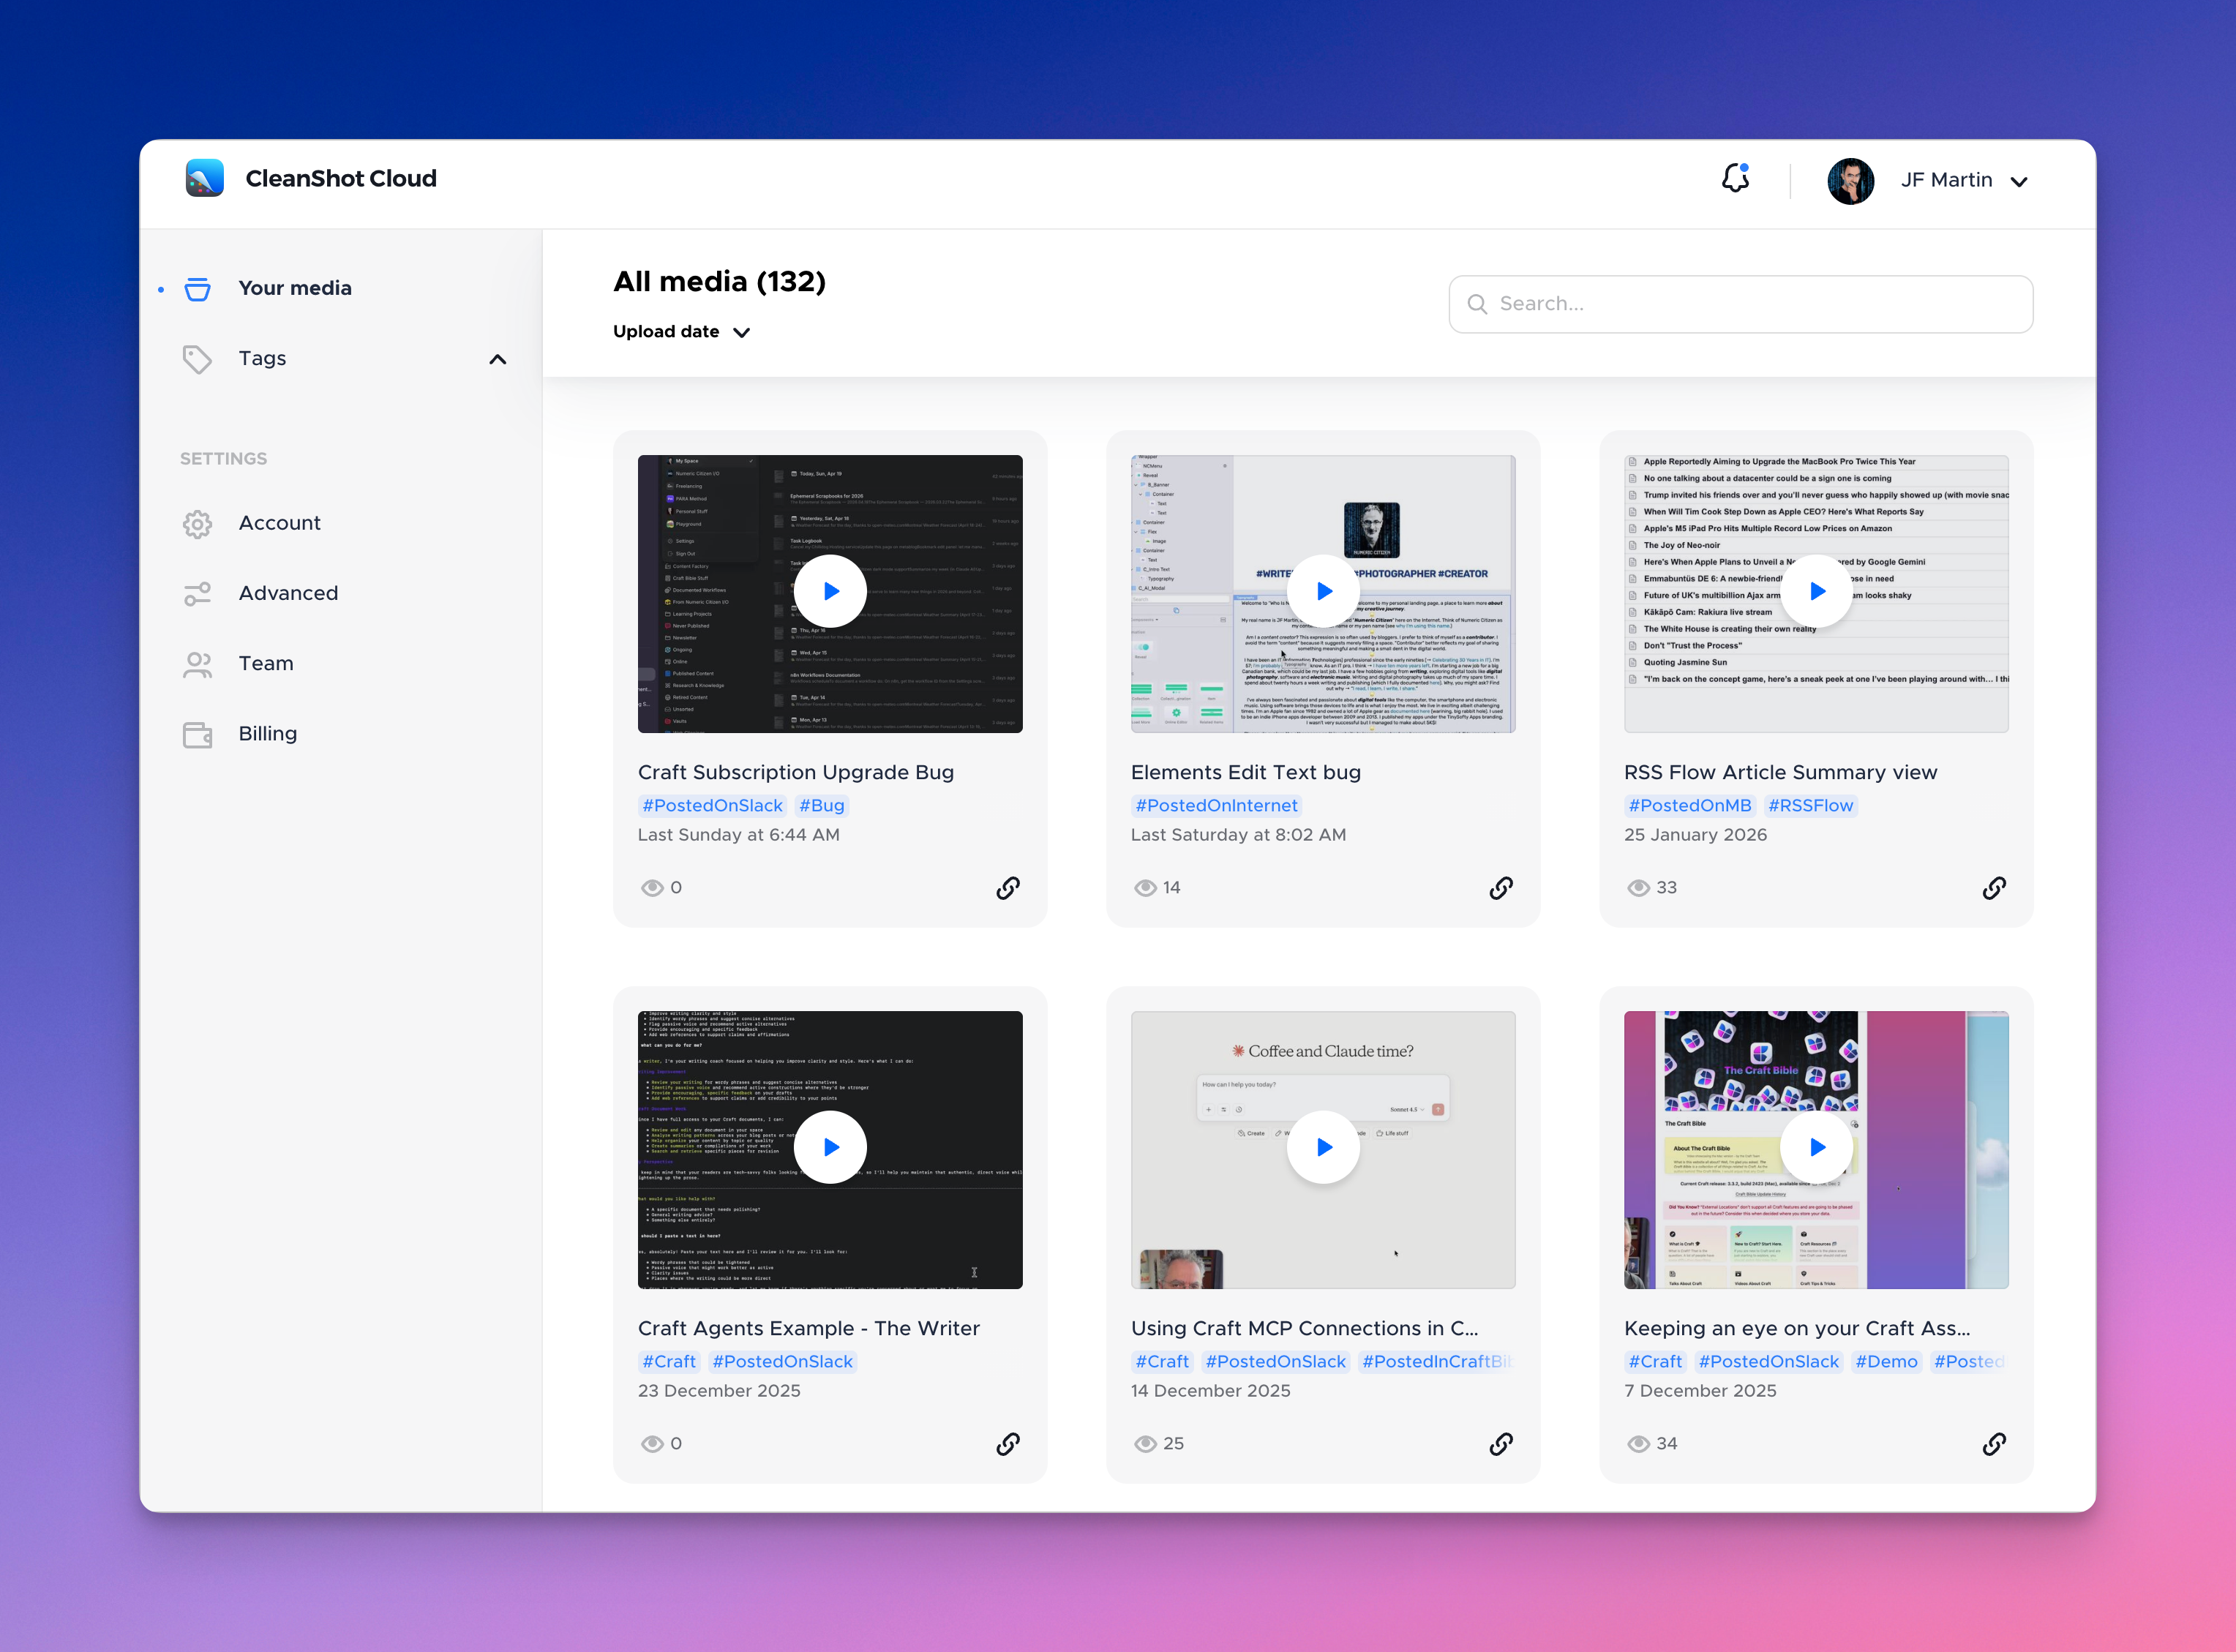Open Billing settings wallet icon
Screen dimensions: 2236x1652
tap(198, 734)
